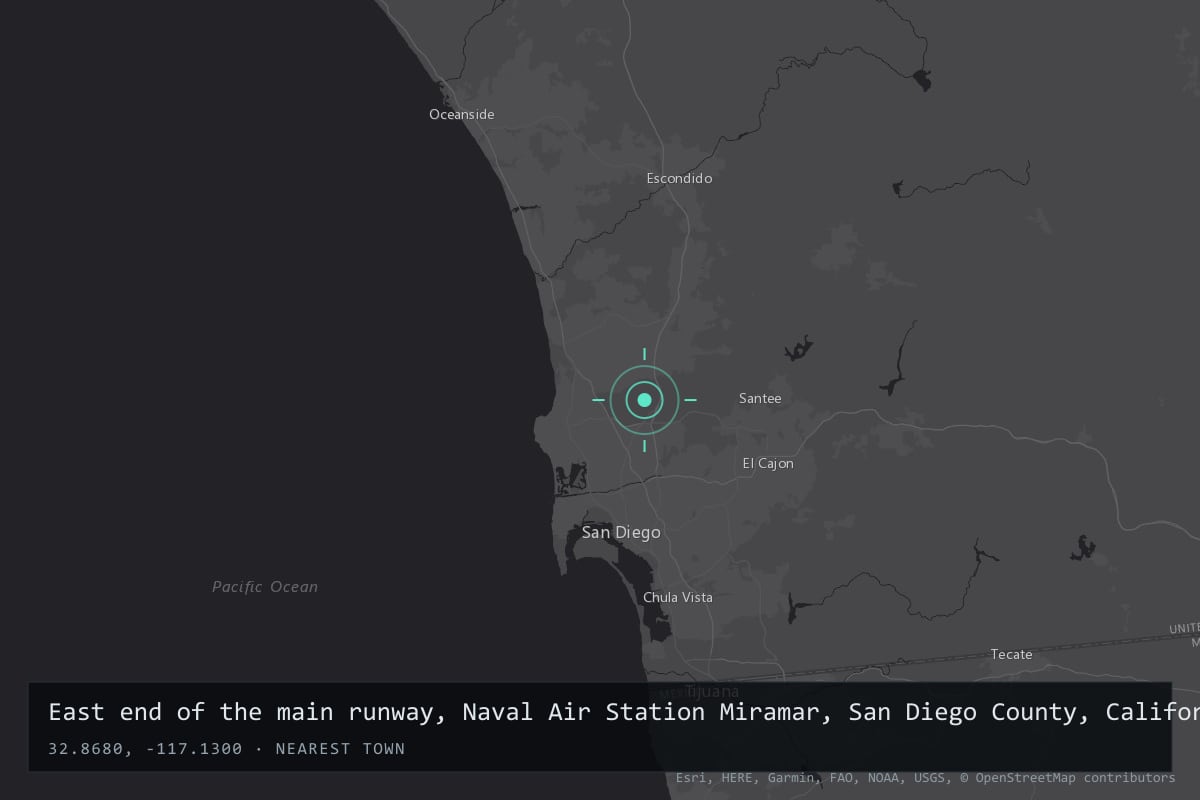
Task: Click the location title starting 'East end of the main runway'
Action: [x=624, y=712]
